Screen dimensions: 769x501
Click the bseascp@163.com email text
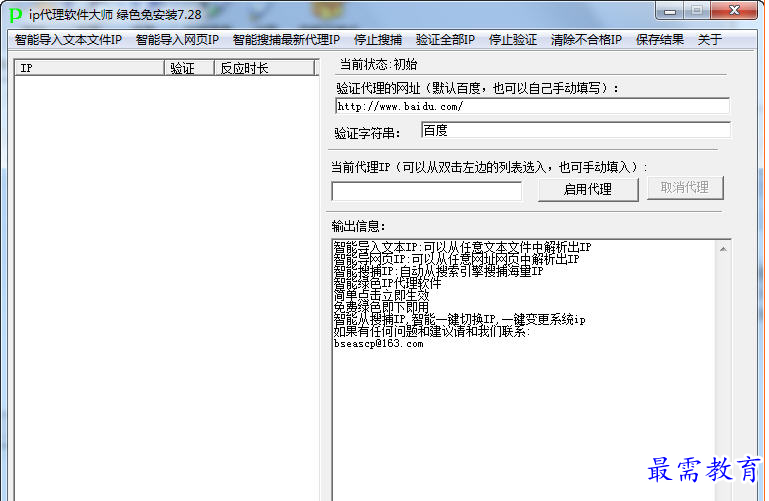point(379,344)
